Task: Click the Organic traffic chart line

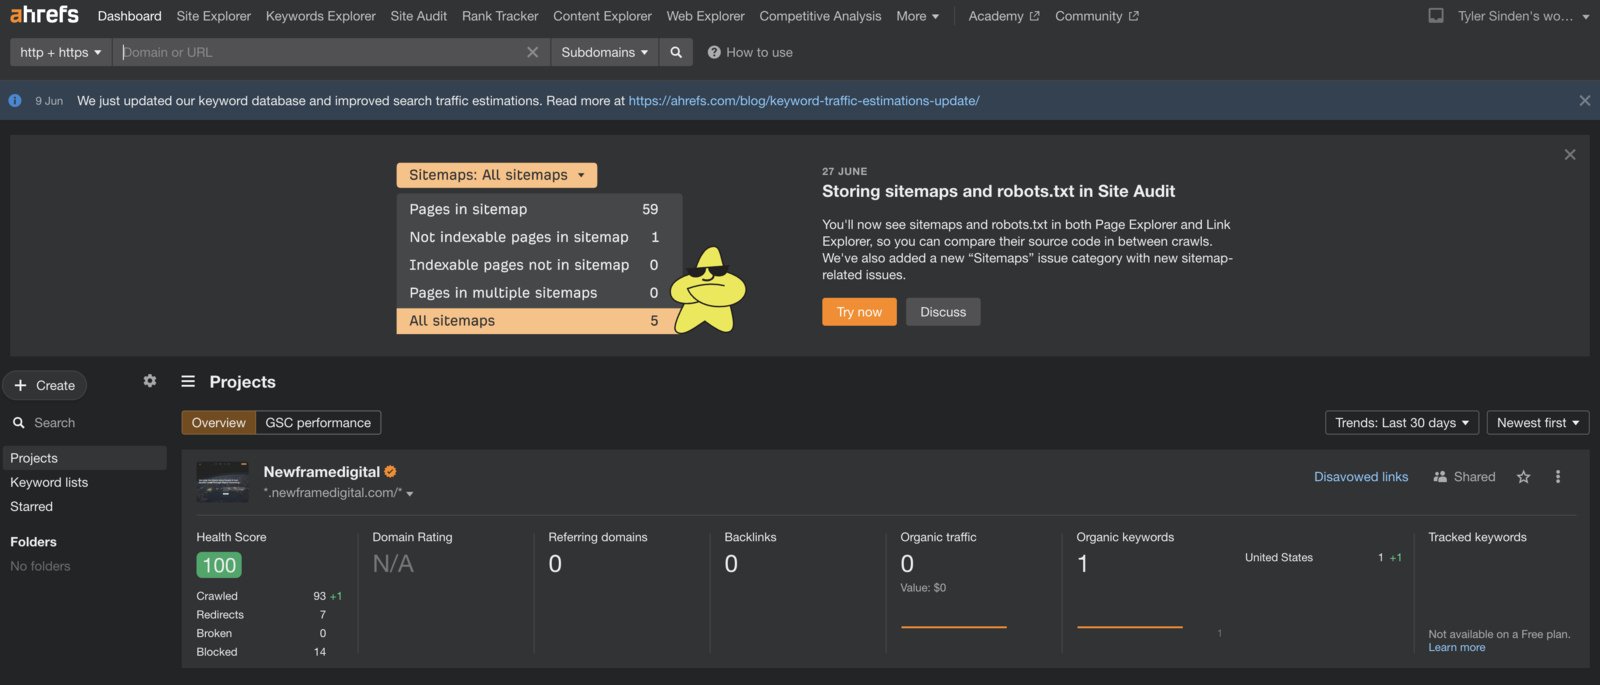Action: coord(953,627)
